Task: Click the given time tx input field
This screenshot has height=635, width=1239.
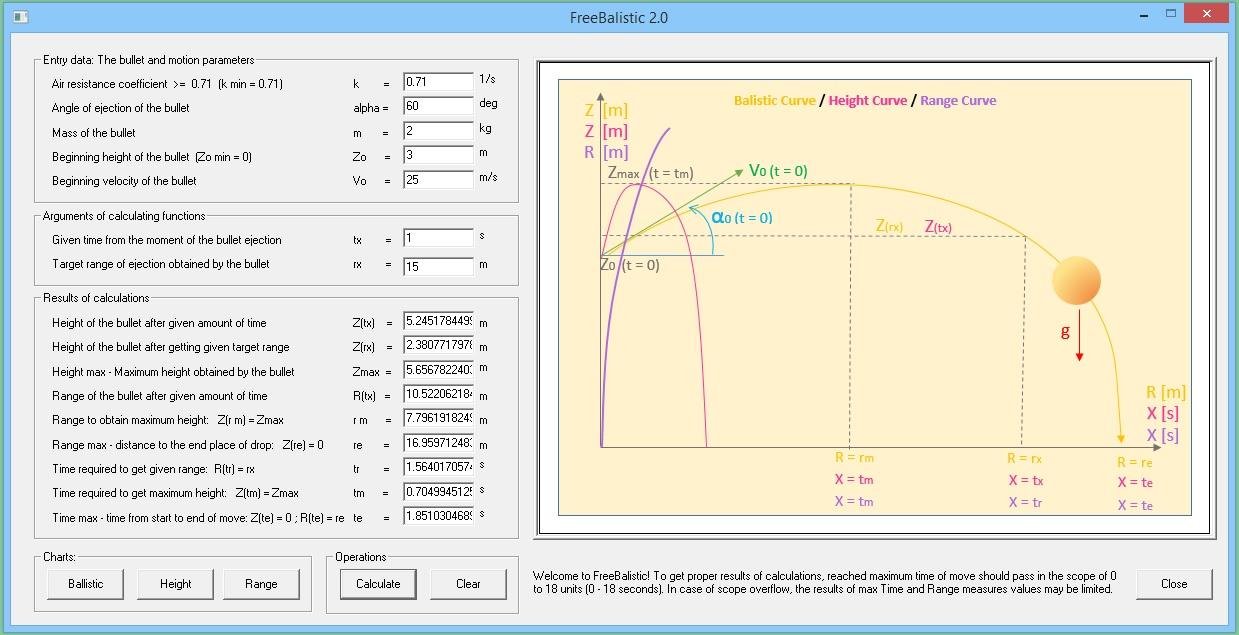Action: (x=436, y=238)
